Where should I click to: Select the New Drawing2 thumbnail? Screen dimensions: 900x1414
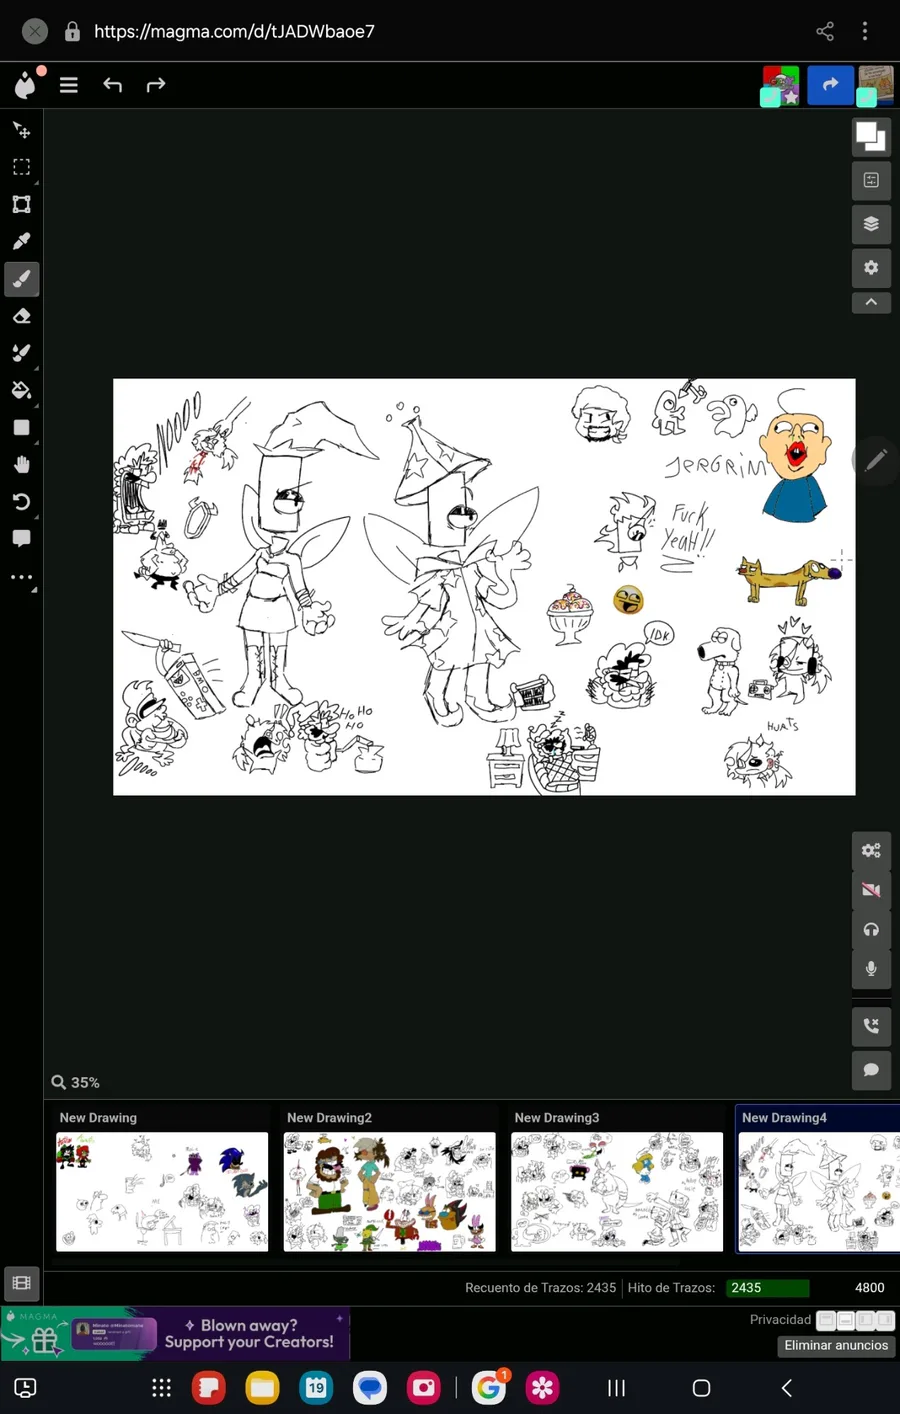tap(389, 1191)
